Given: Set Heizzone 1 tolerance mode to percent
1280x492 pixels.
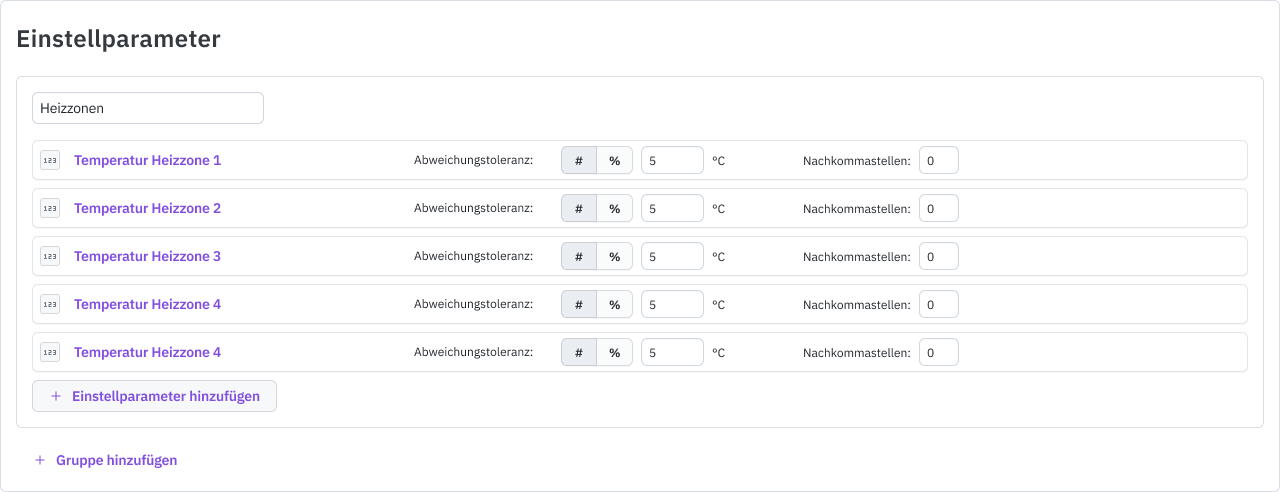Looking at the screenshot, I should pyautogui.click(x=615, y=160).
